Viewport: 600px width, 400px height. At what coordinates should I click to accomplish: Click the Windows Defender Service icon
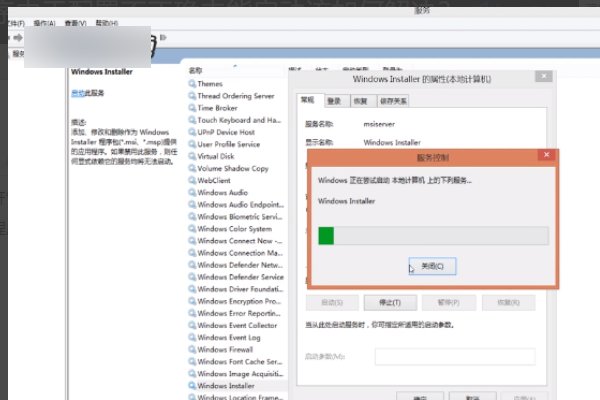192,277
